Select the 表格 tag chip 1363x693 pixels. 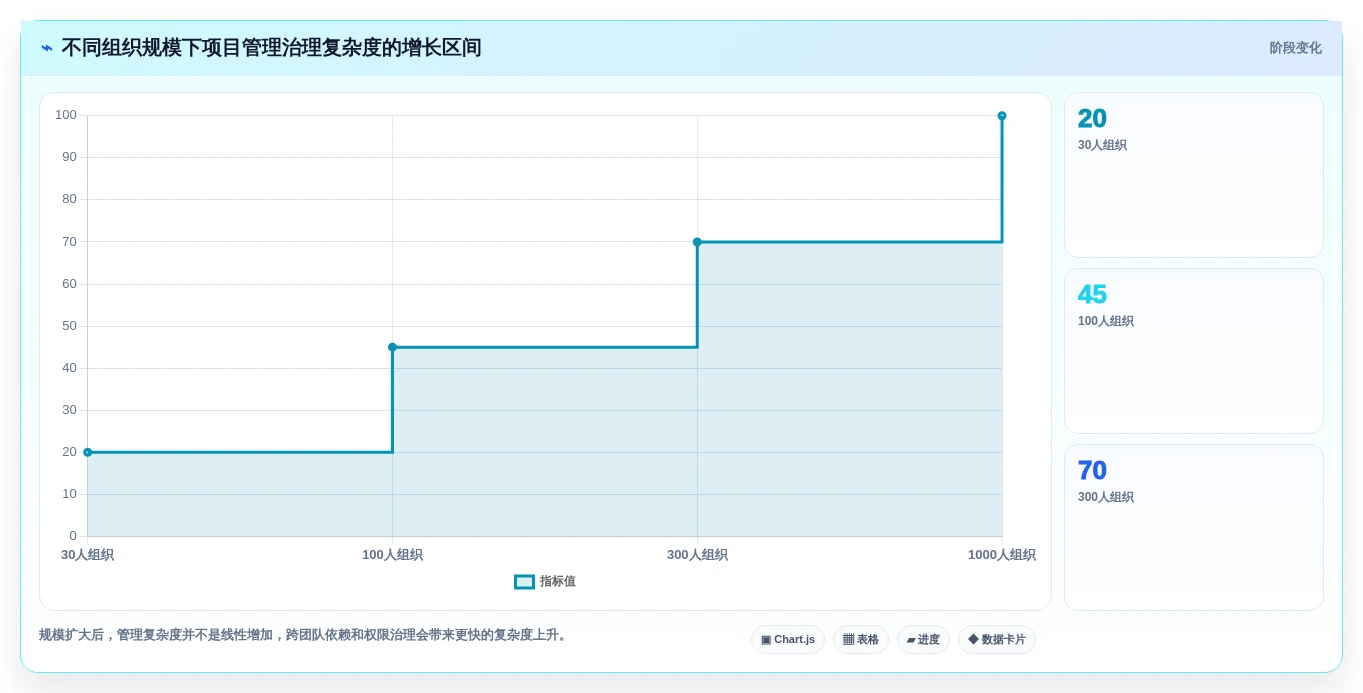click(861, 640)
